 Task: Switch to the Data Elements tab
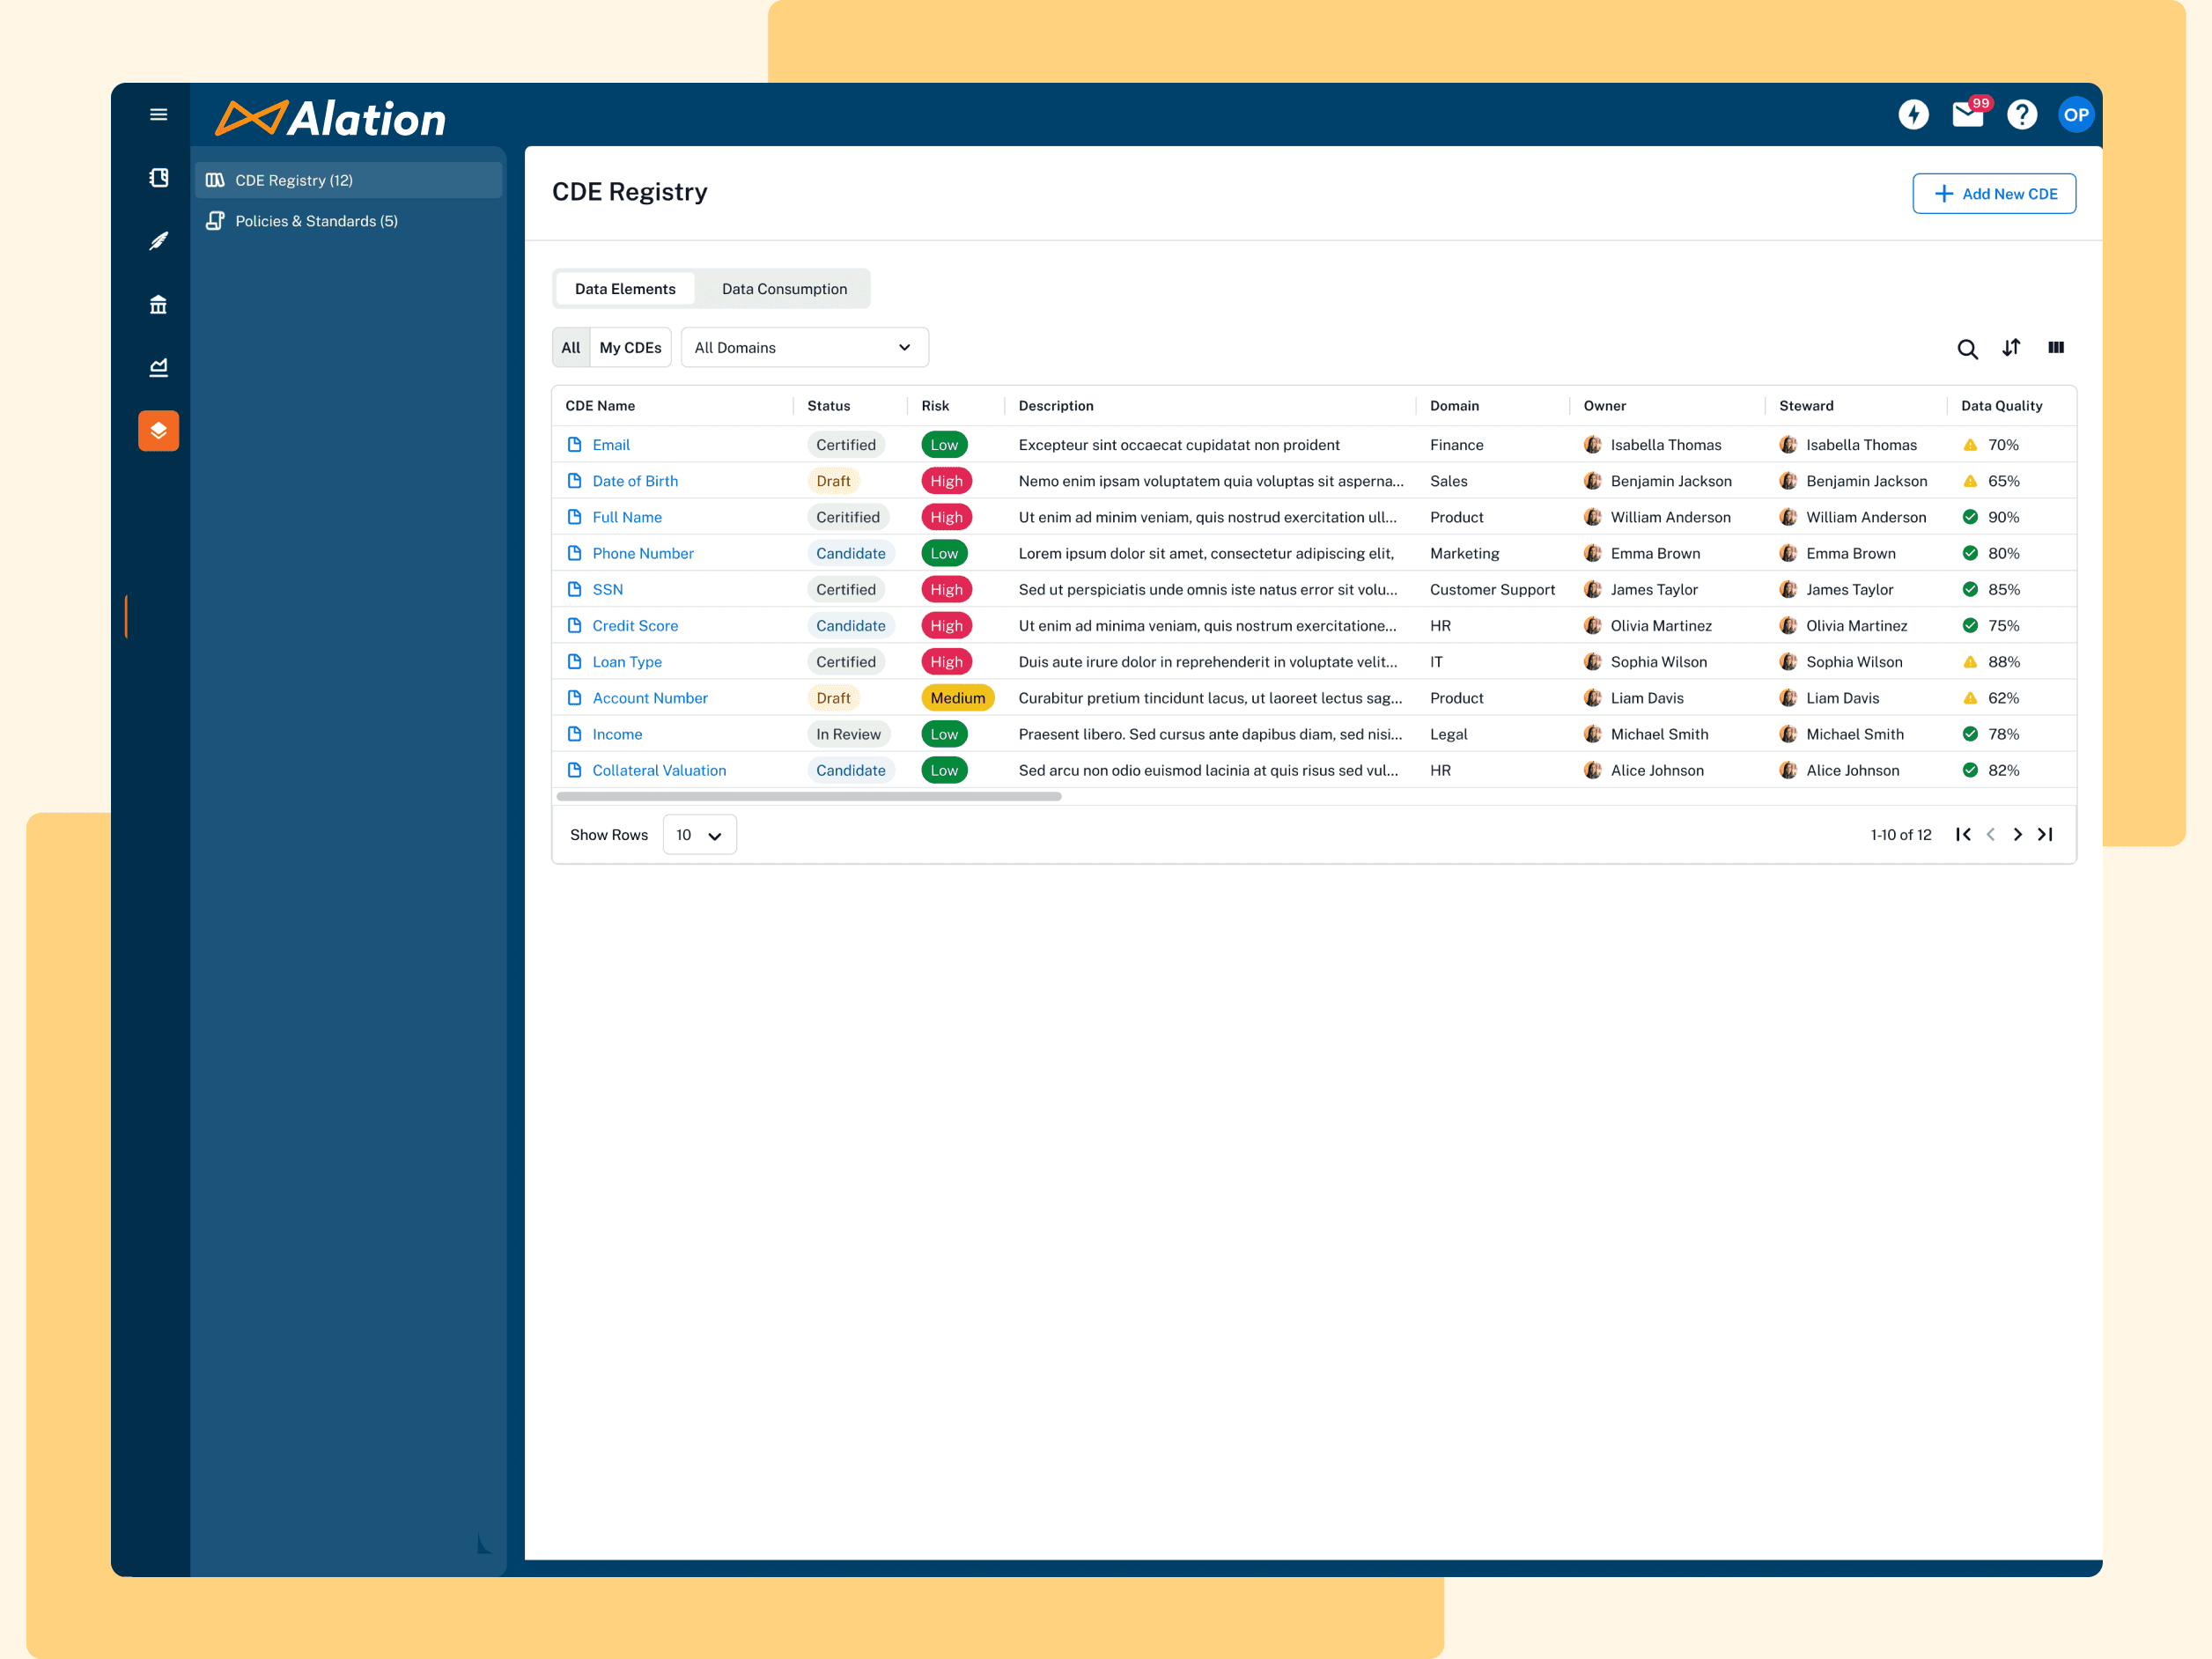click(x=624, y=289)
